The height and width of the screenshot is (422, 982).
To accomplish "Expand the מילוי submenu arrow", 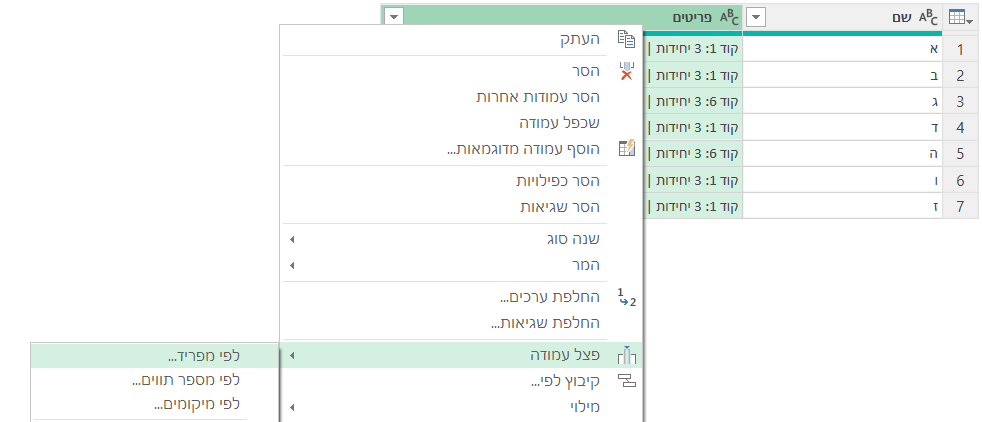I will pyautogui.click(x=292, y=407).
